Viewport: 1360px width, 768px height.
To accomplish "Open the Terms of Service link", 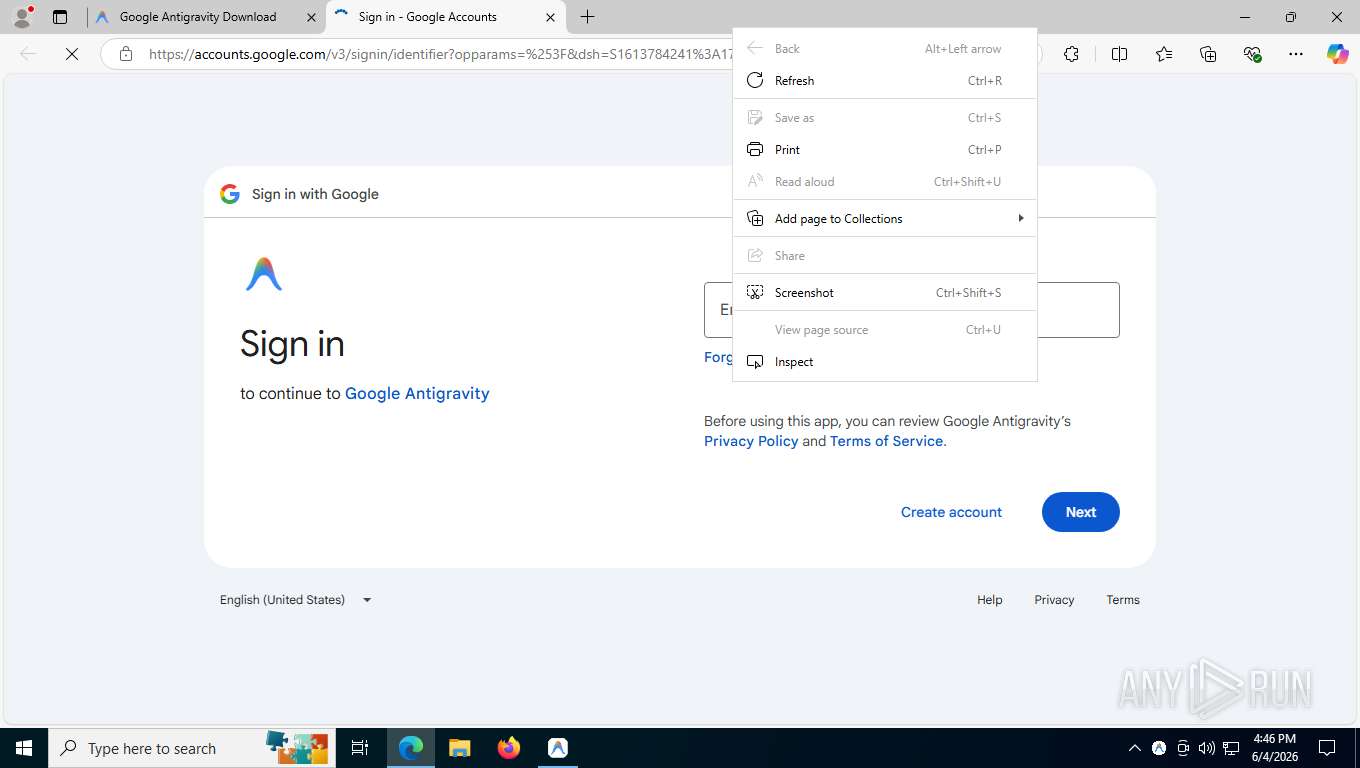I will pos(886,441).
